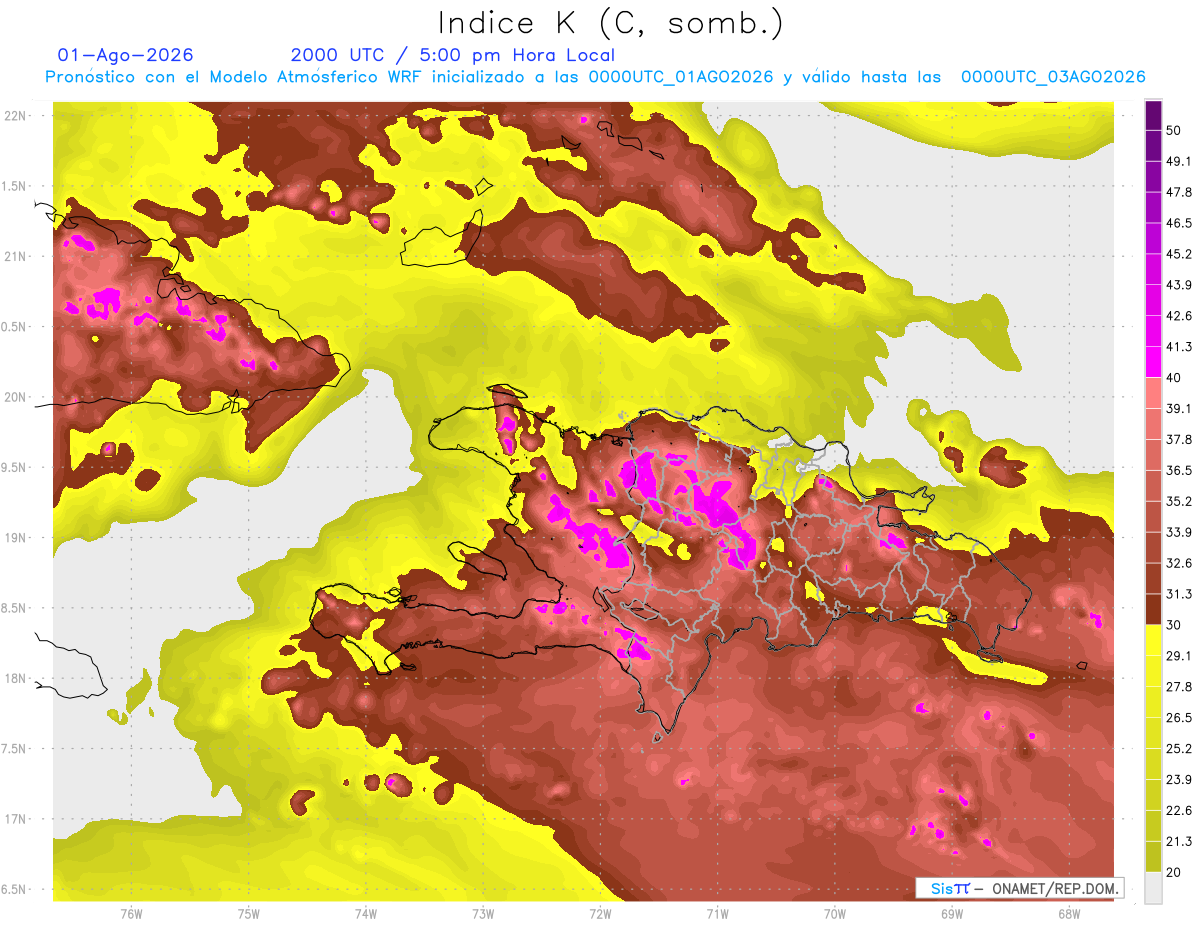Click the colorbar value '47.8'
The width and height of the screenshot is (1200, 927).
(1178, 191)
